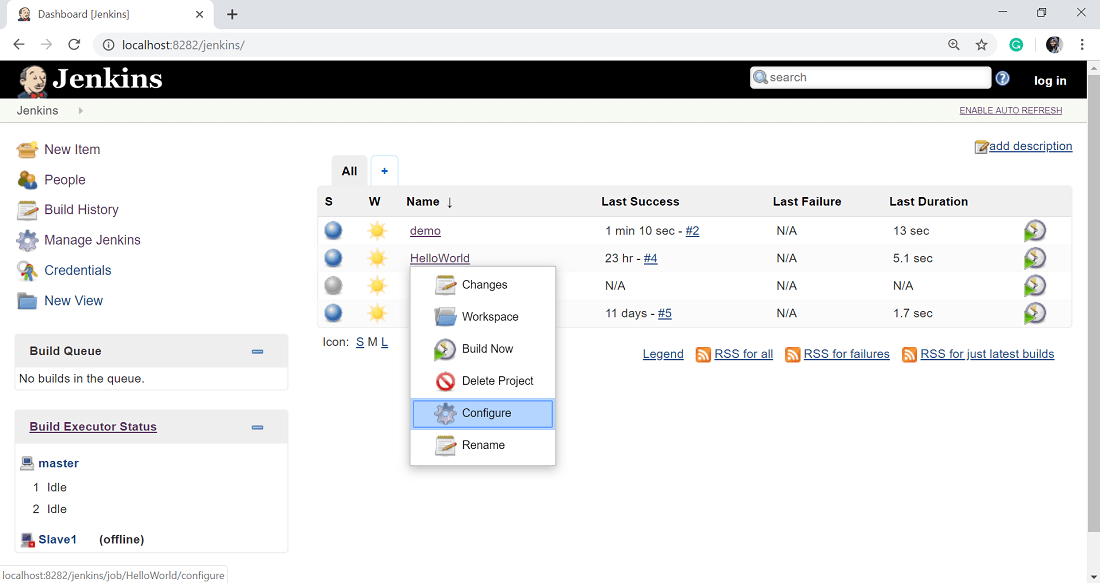Open the demo job link
Screen dimensions: 1100x583
[425, 231]
